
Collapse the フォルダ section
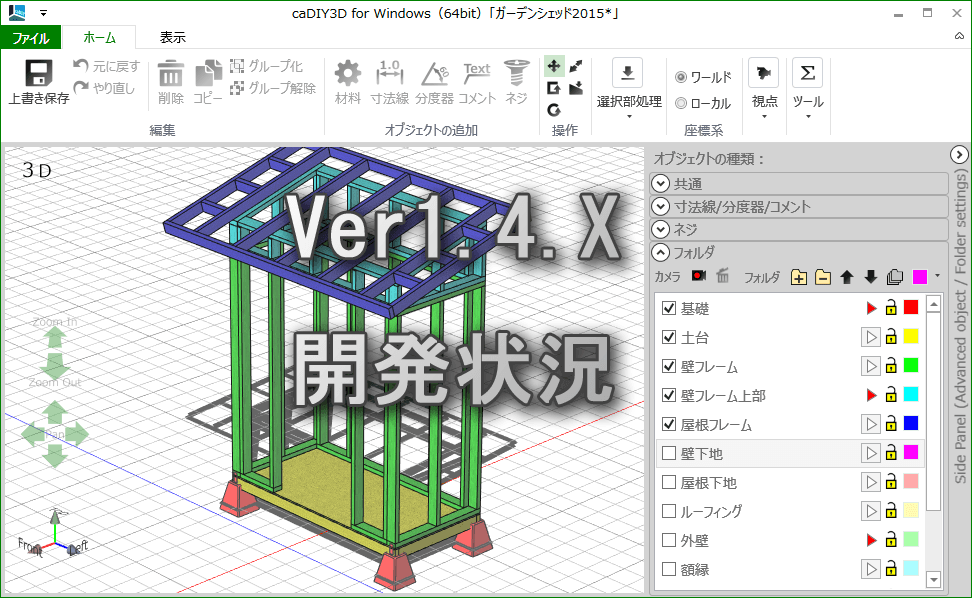(661, 252)
